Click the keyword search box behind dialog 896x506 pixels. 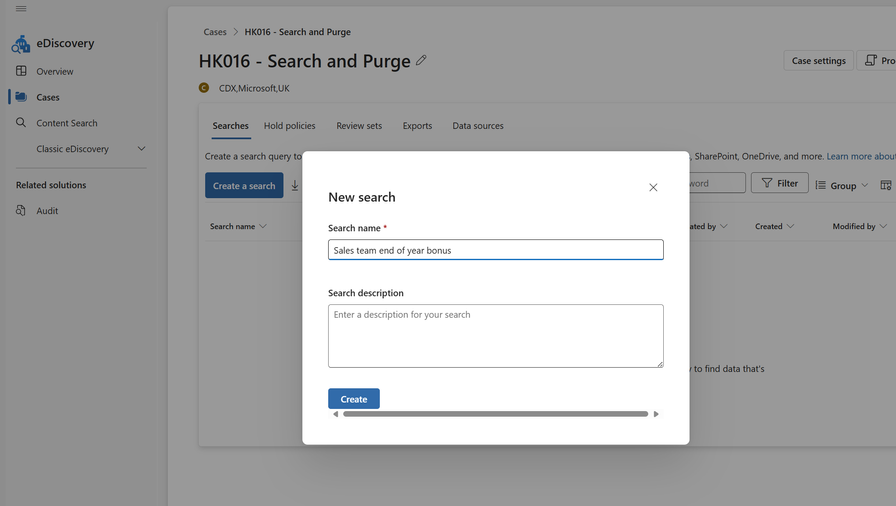[x=717, y=183]
